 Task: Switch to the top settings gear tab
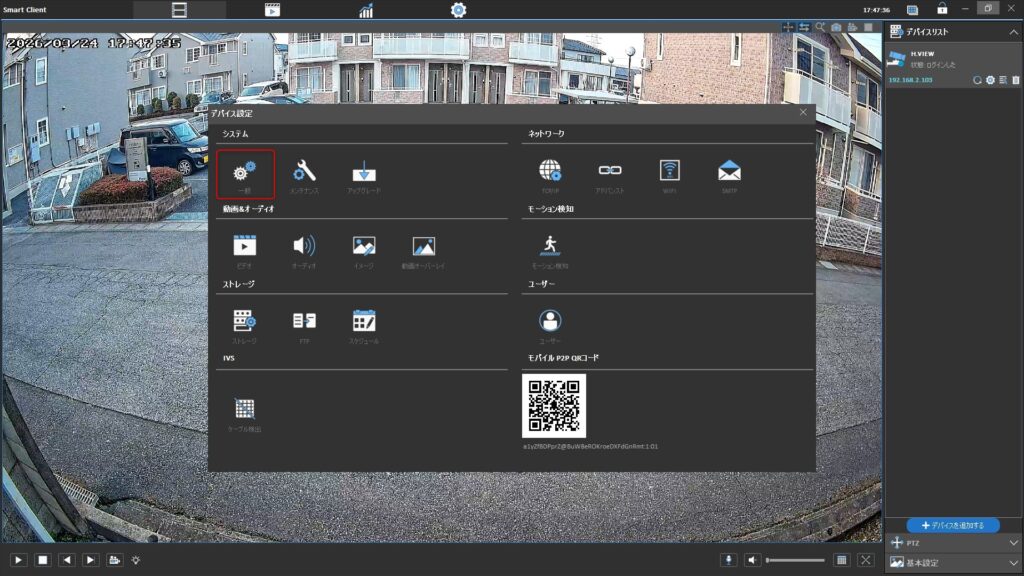458,10
